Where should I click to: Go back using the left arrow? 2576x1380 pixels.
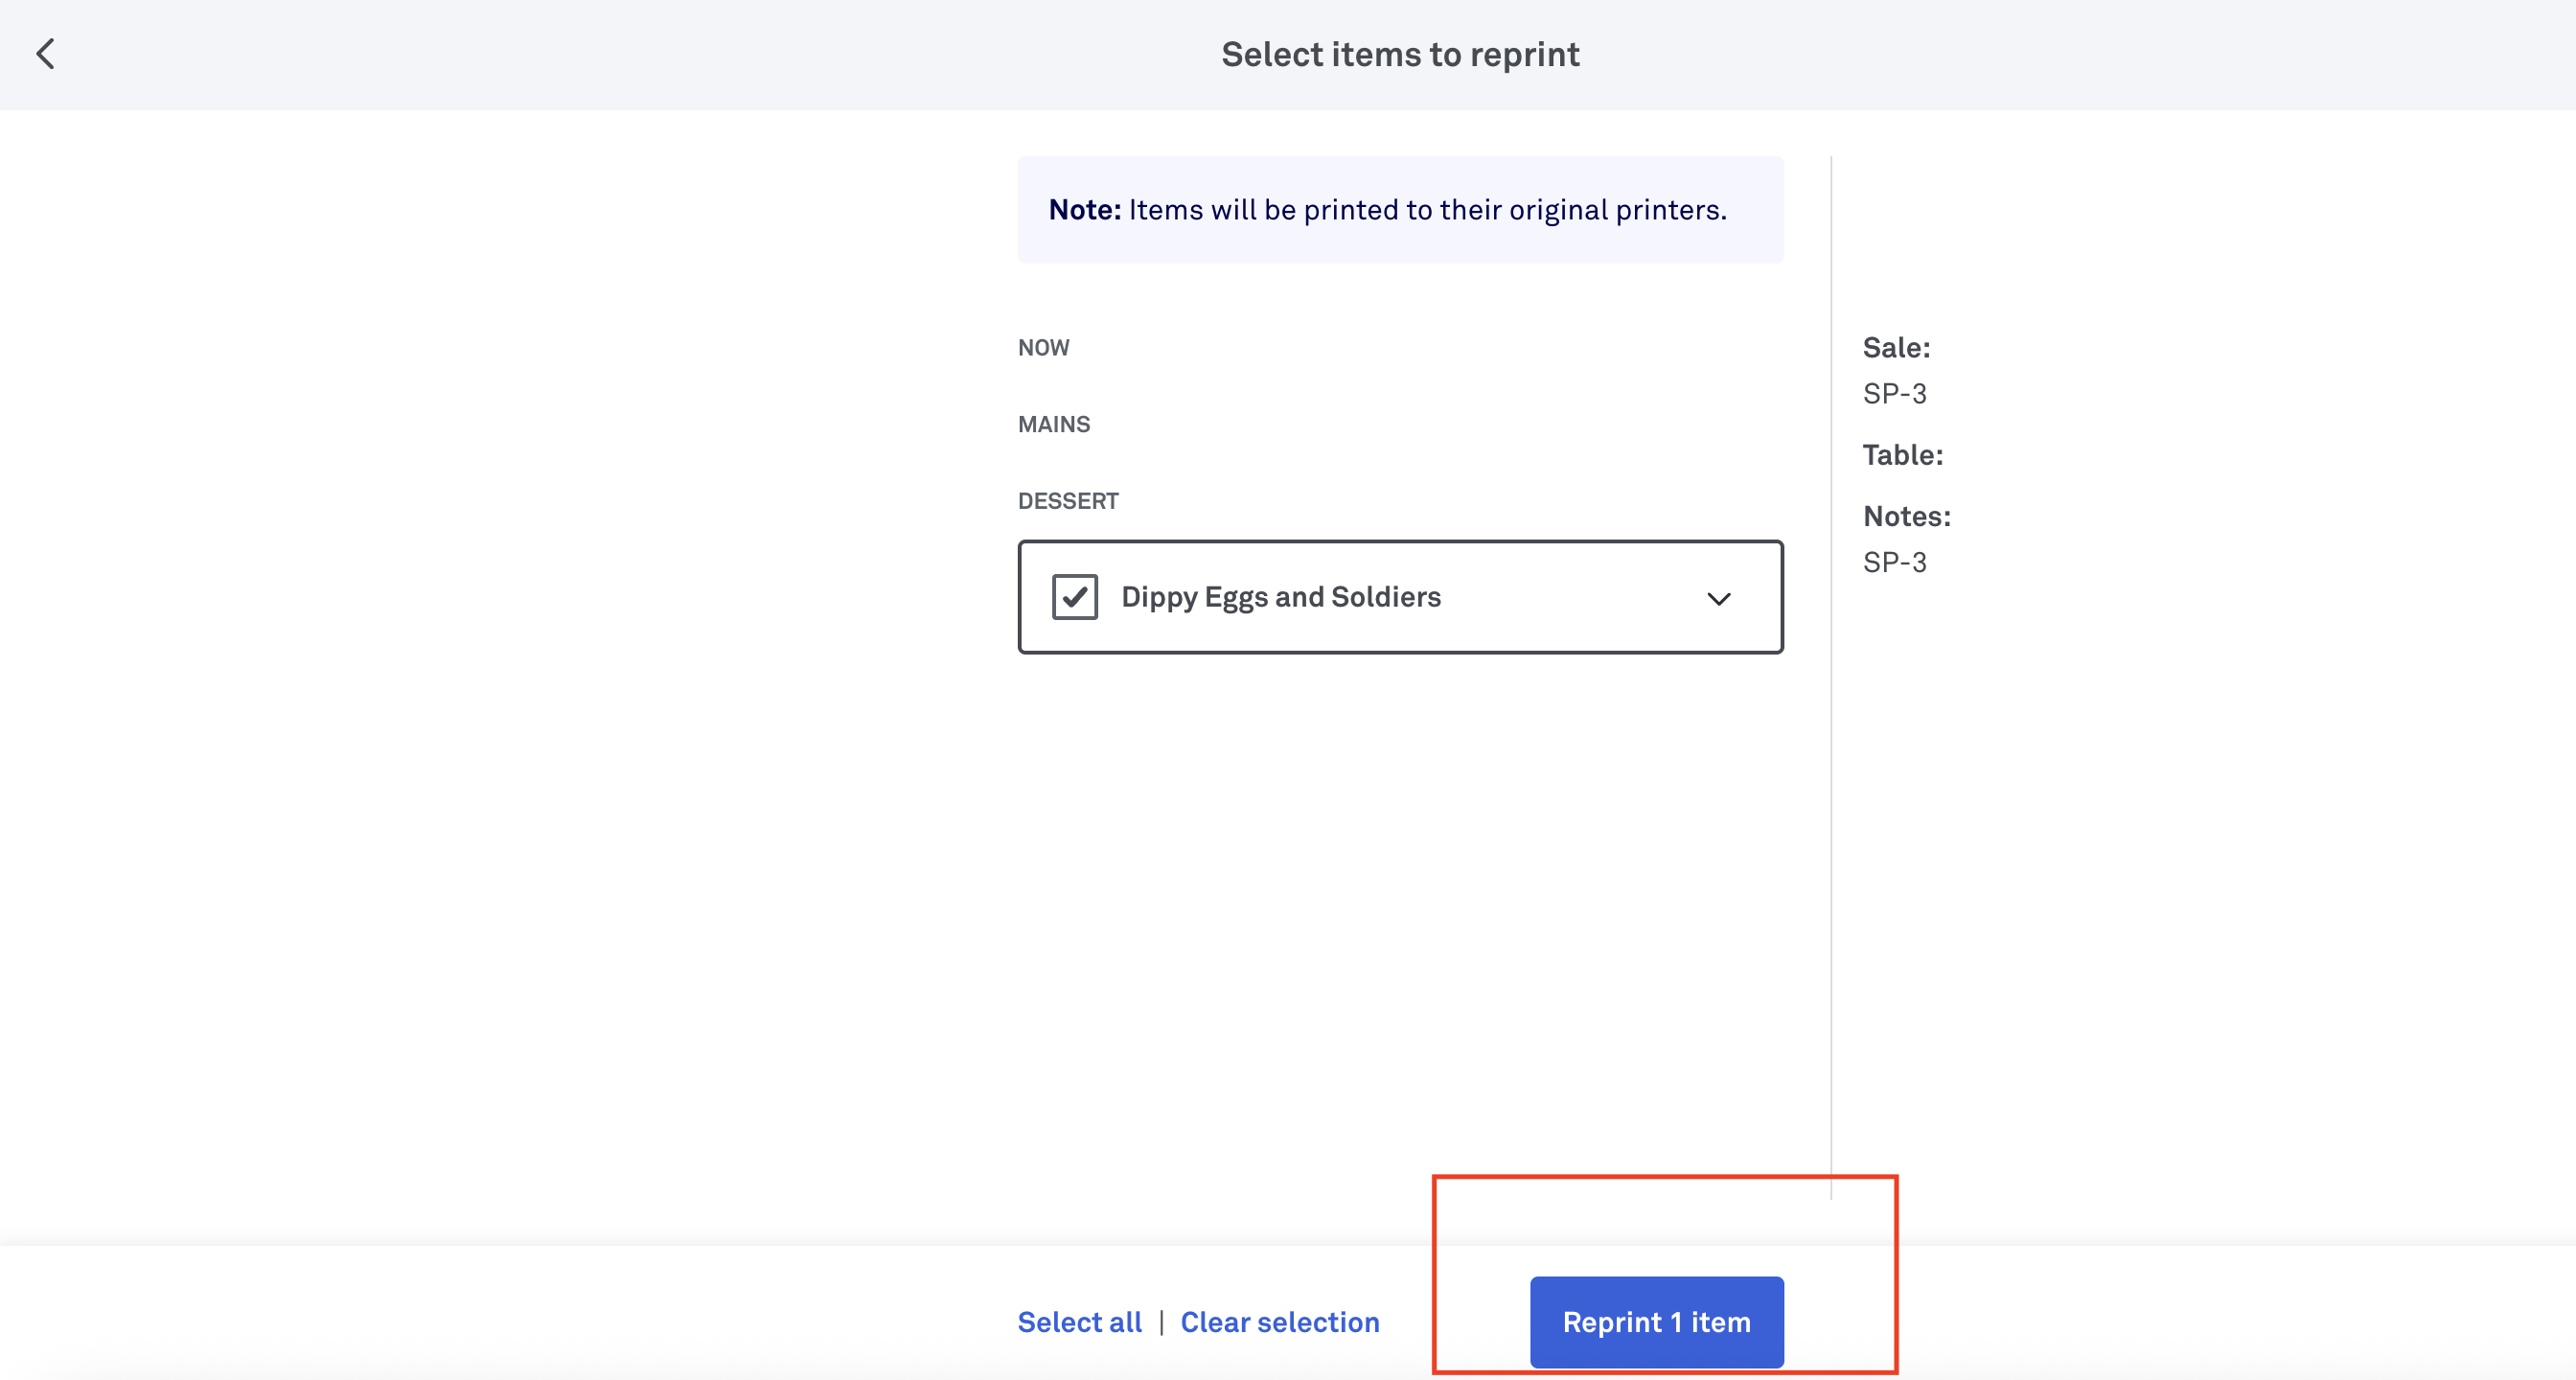(46, 54)
